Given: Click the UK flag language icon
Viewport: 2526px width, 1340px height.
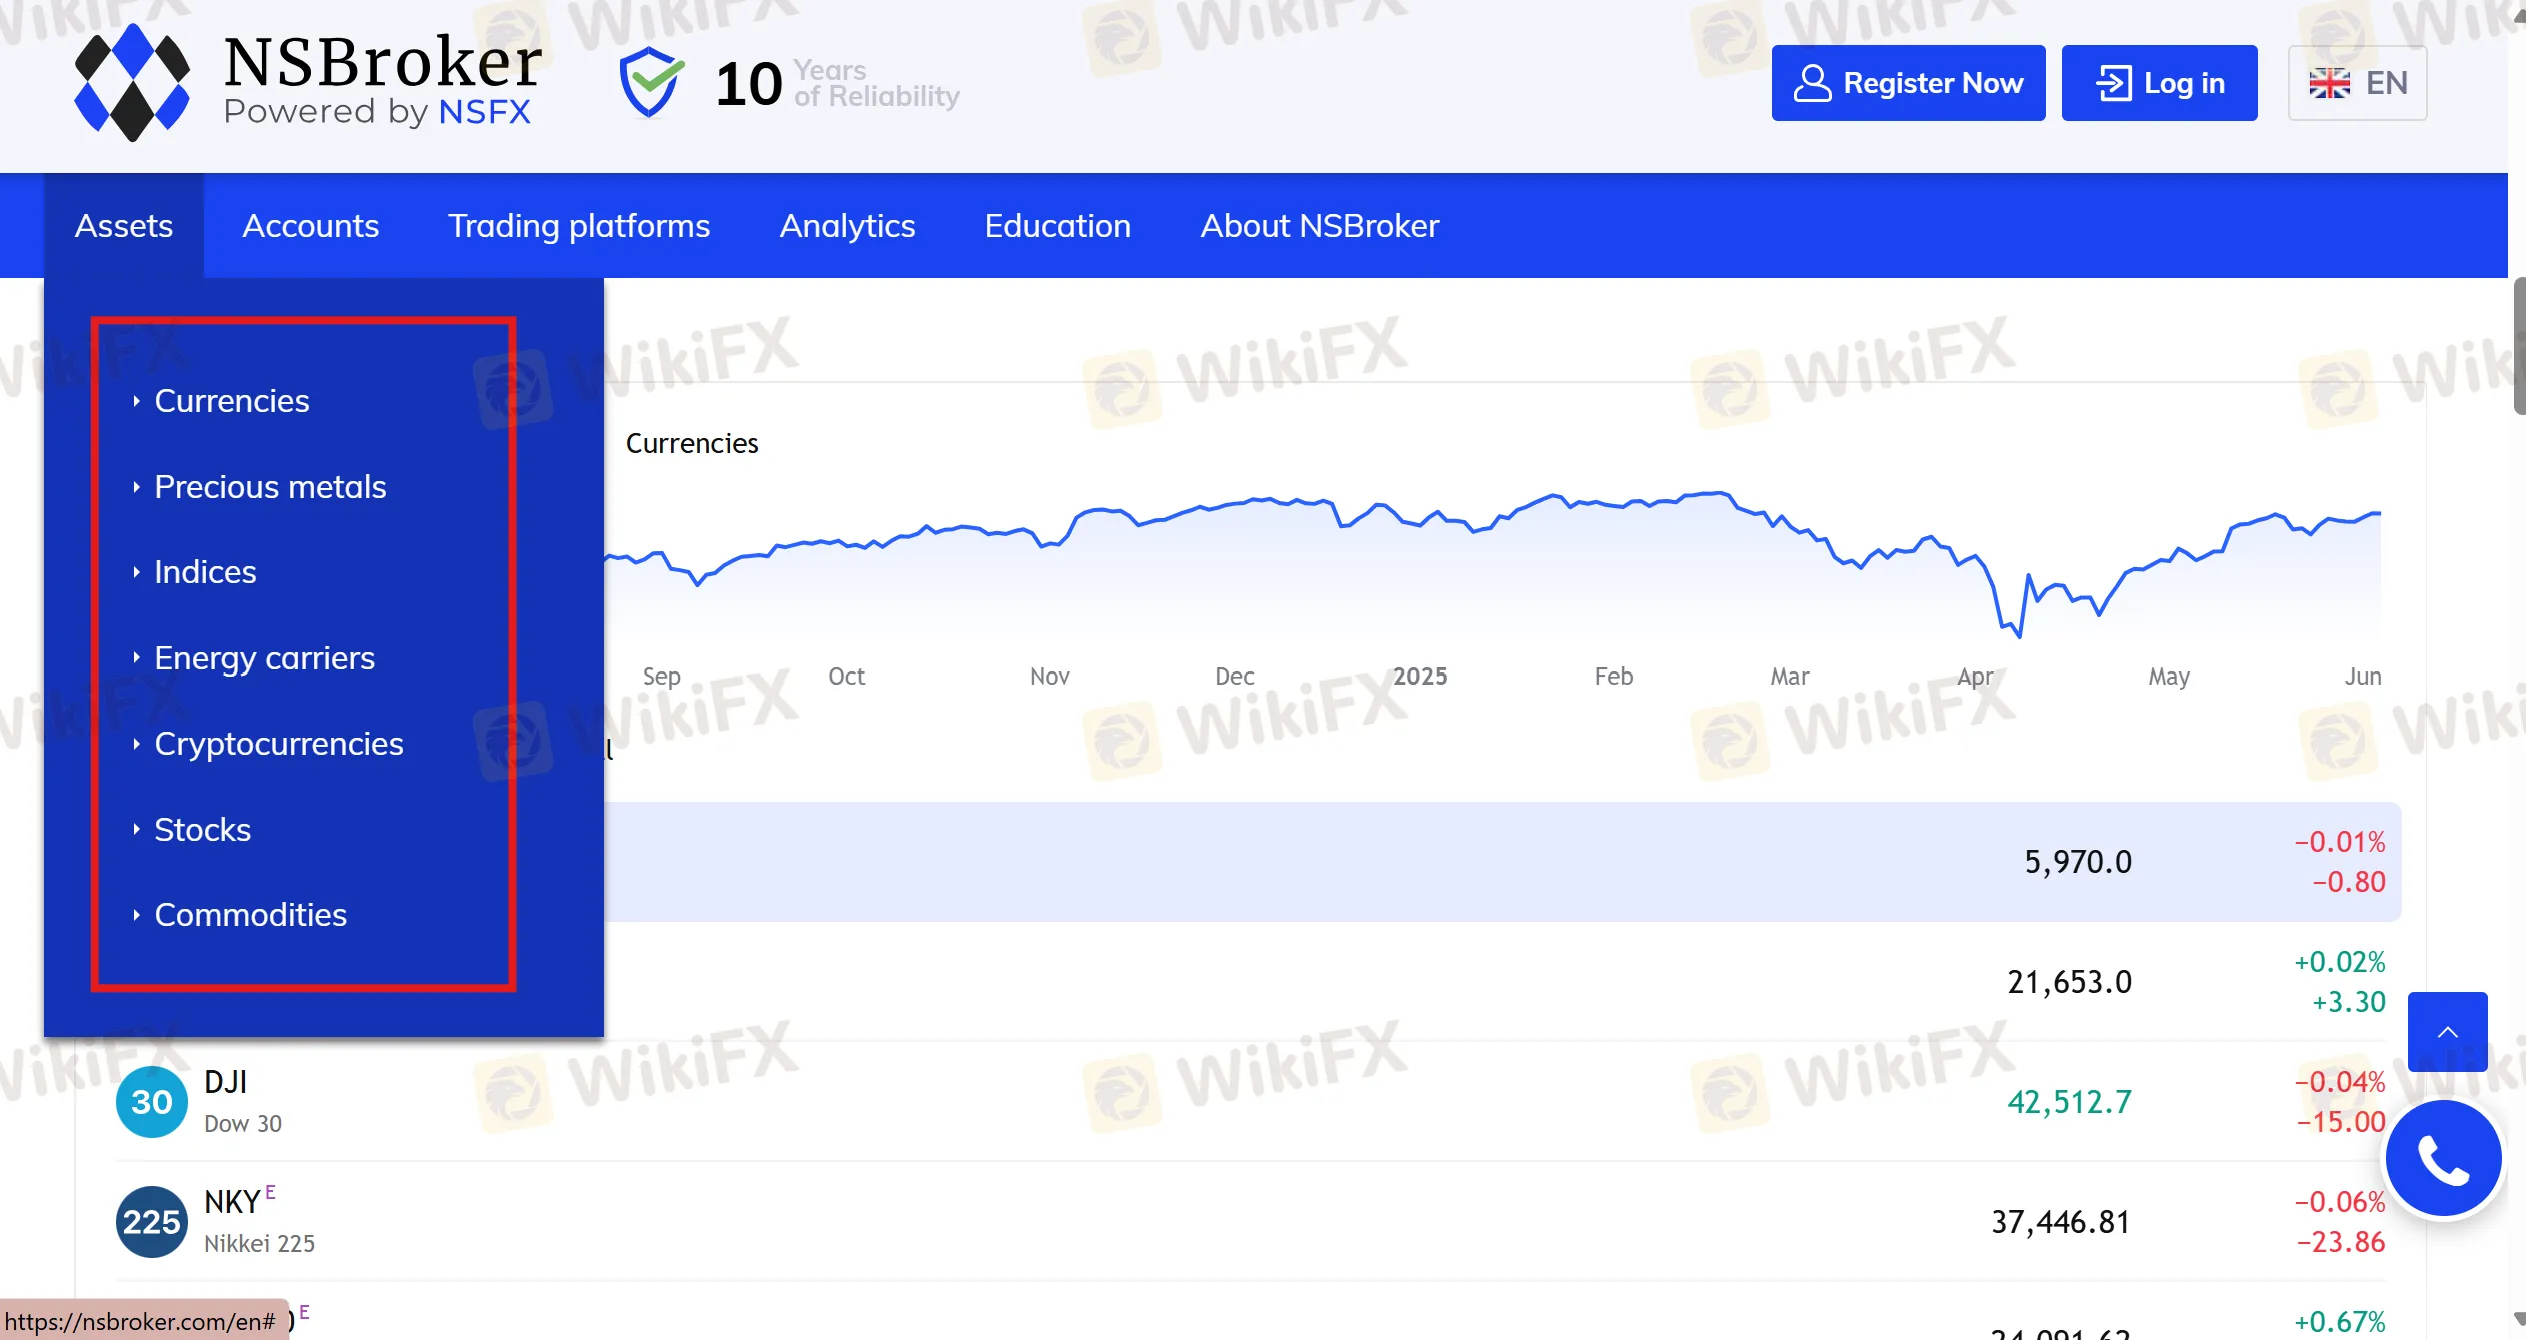Looking at the screenshot, I should 2329,83.
